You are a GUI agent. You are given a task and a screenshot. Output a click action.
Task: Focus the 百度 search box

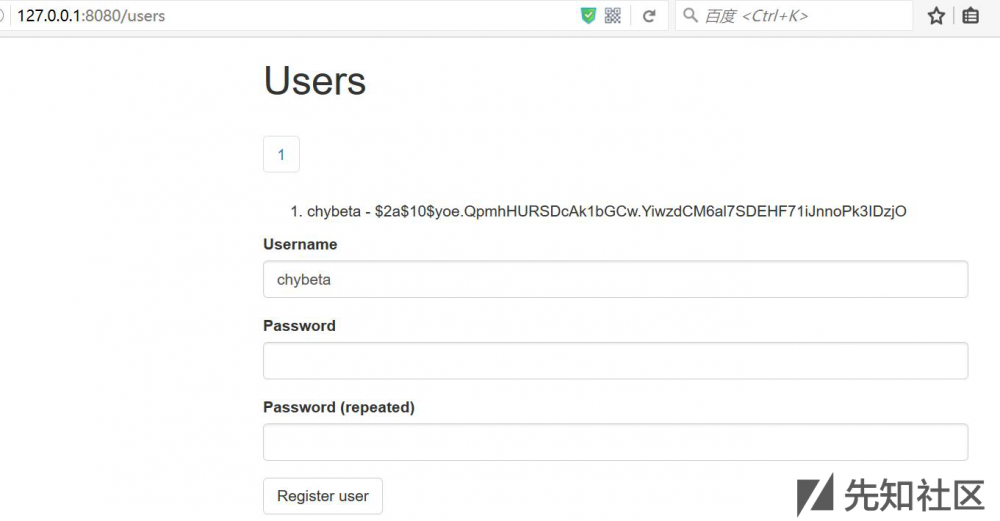click(x=794, y=15)
